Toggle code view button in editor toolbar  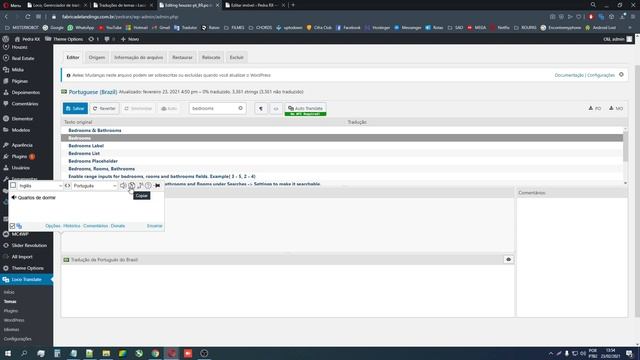tap(276, 109)
